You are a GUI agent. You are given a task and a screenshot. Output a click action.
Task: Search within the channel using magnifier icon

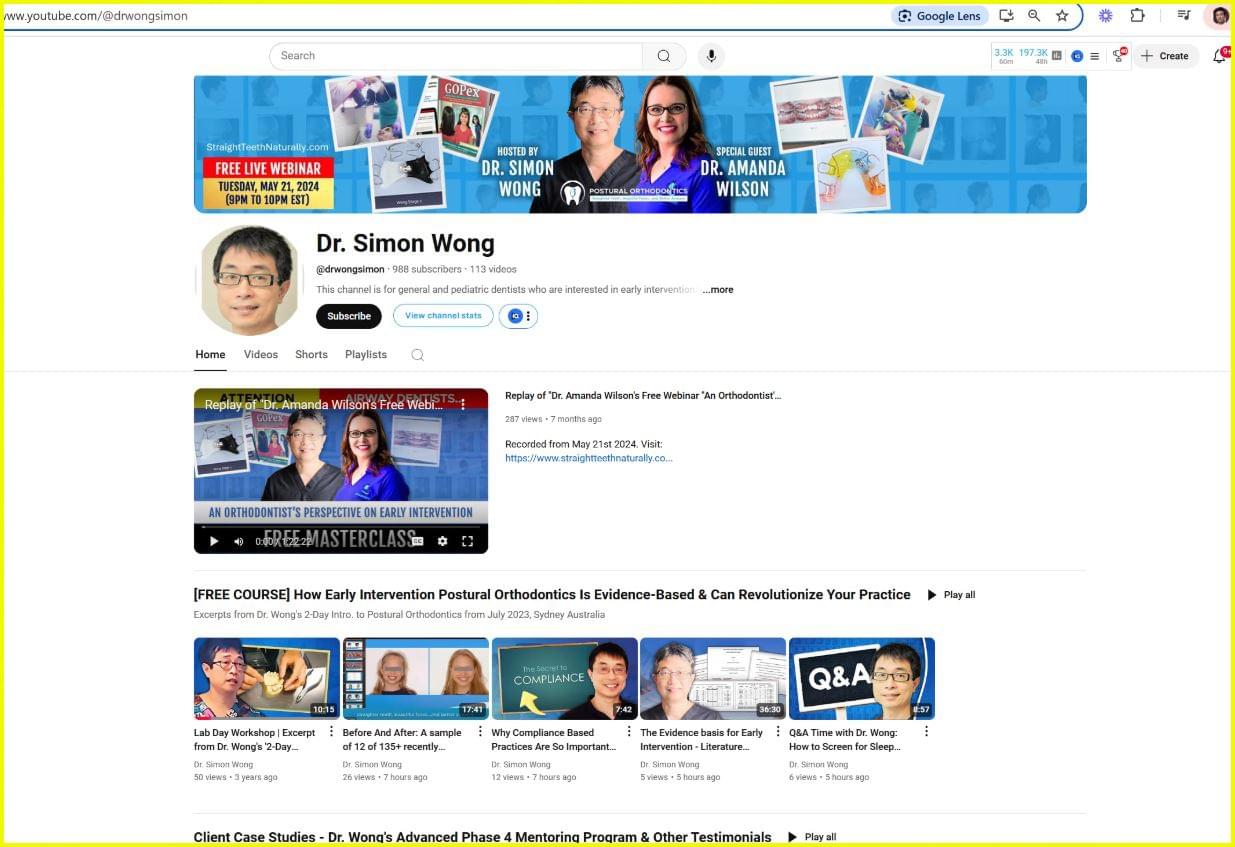coord(418,355)
